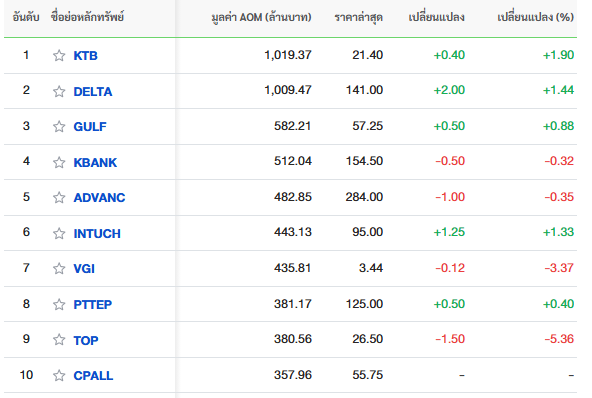Toggle favorite star for DELTA
Viewport: 592px width, 398px height.
(59, 91)
